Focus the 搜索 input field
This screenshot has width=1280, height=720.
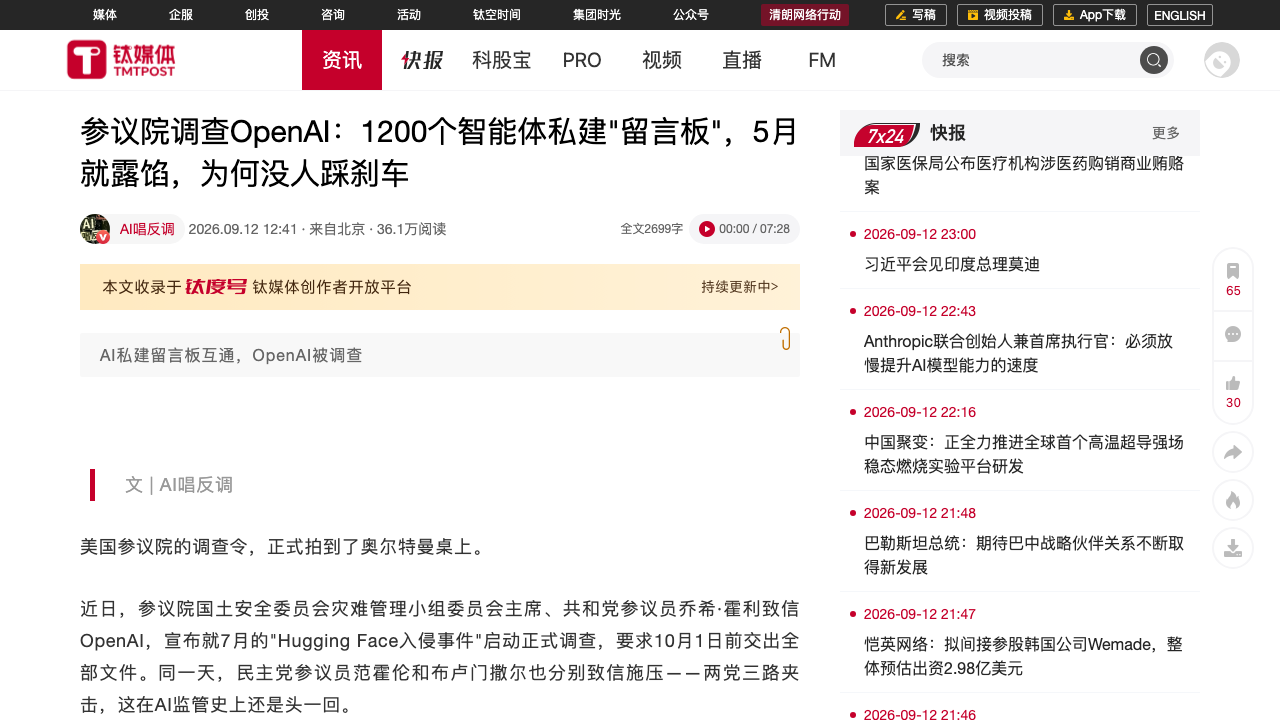tap(1030, 60)
